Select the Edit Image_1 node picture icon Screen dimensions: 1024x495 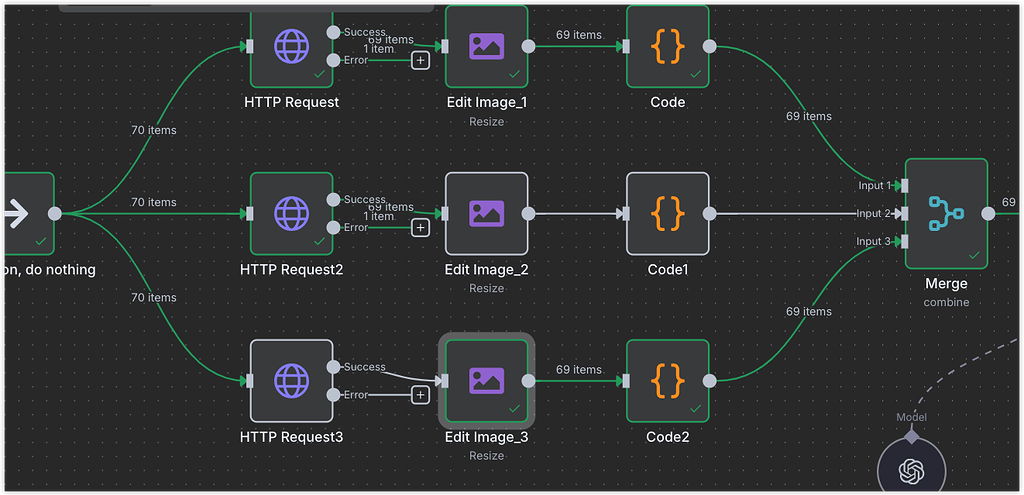487,46
